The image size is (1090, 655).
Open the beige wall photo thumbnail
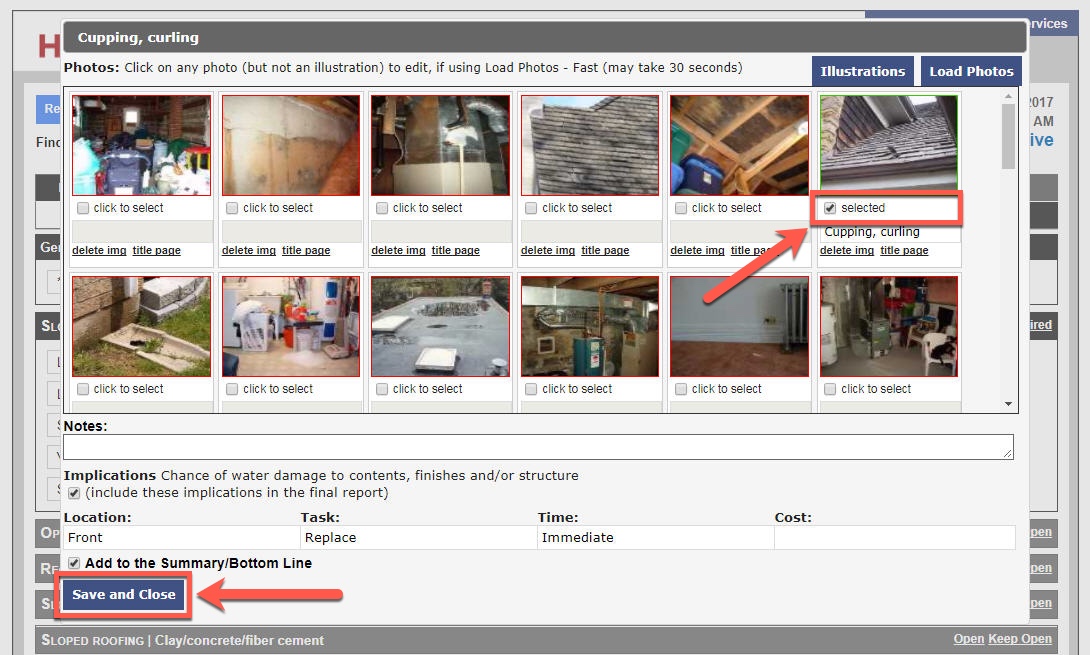click(x=291, y=145)
